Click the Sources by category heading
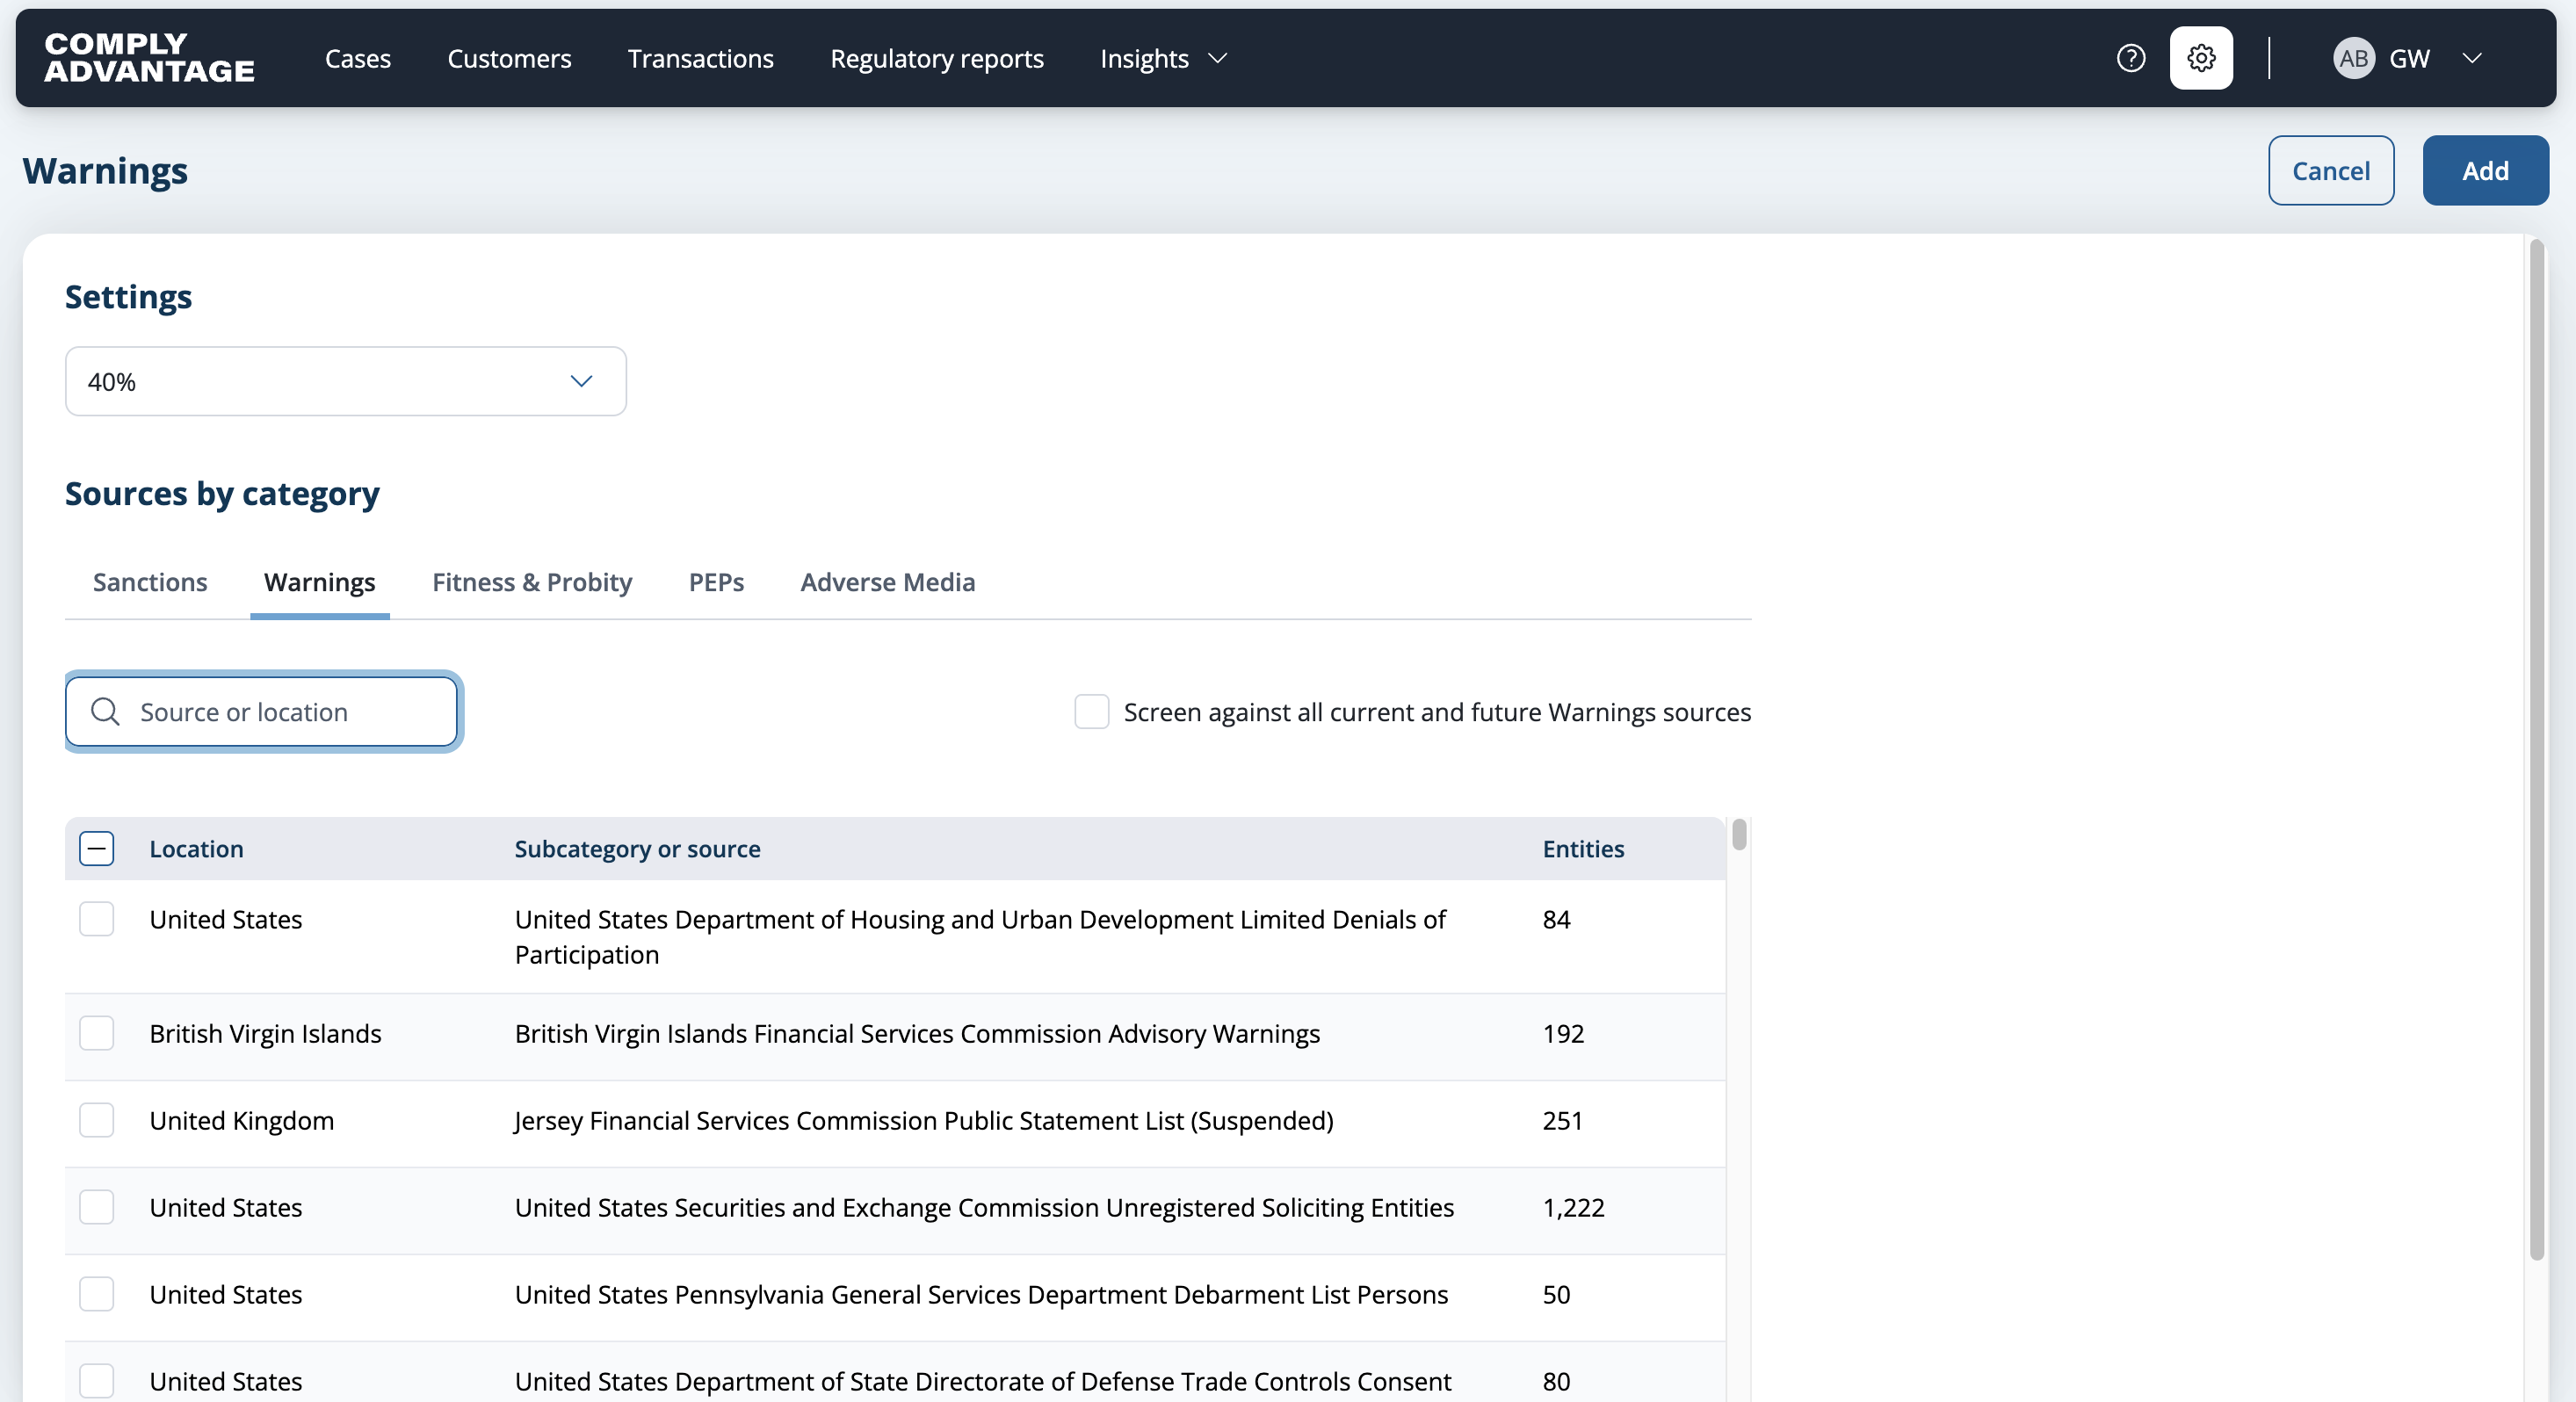2576x1402 pixels. tap(222, 493)
